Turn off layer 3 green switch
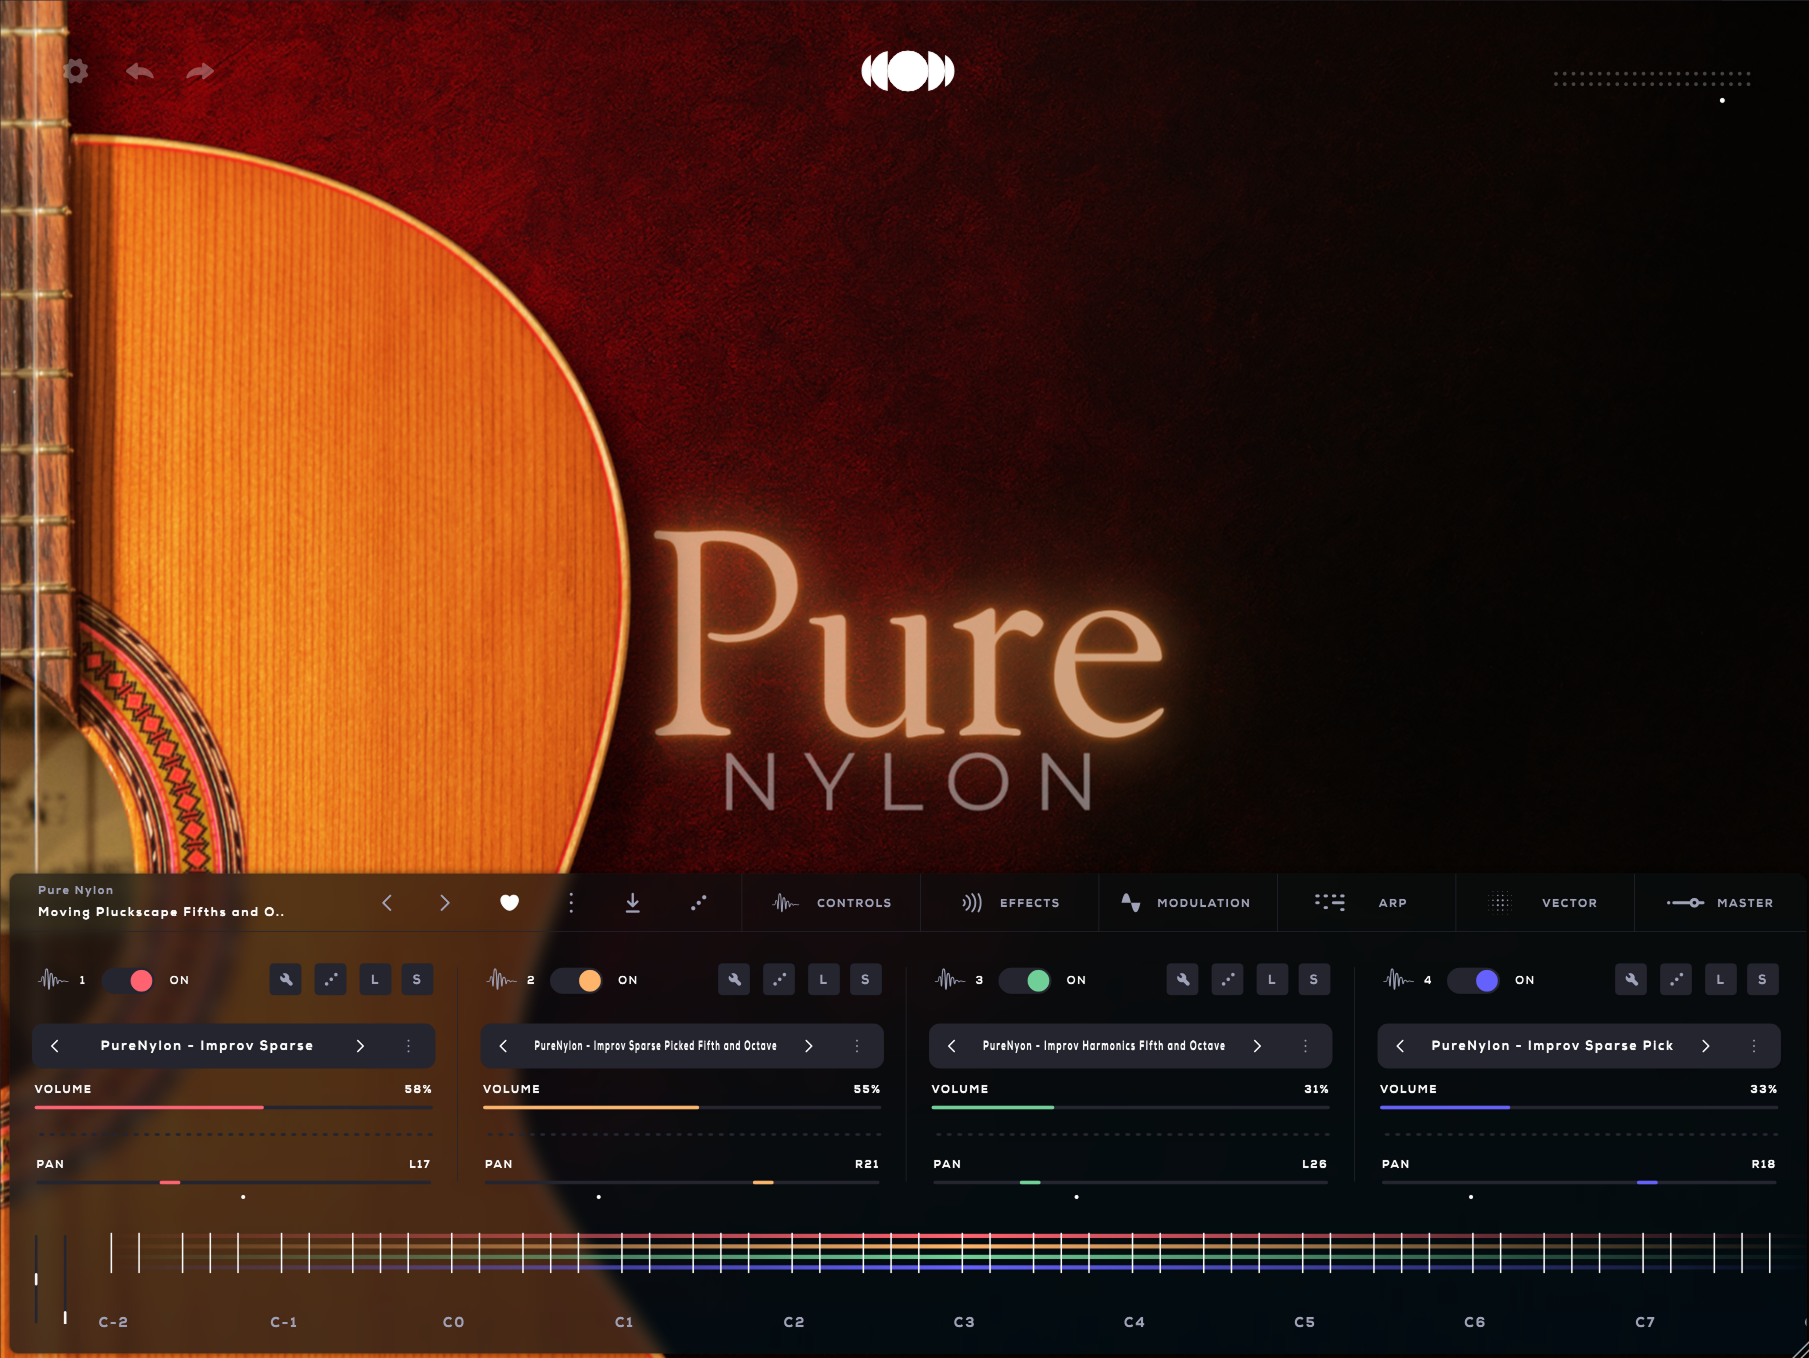This screenshot has height=1358, width=1809. [1026, 980]
